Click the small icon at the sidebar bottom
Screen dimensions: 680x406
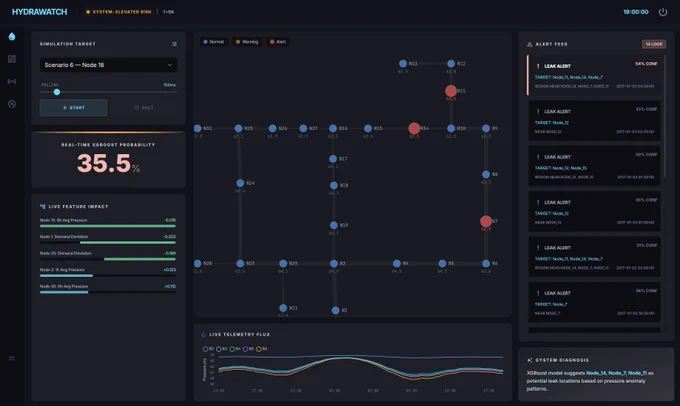[12, 358]
